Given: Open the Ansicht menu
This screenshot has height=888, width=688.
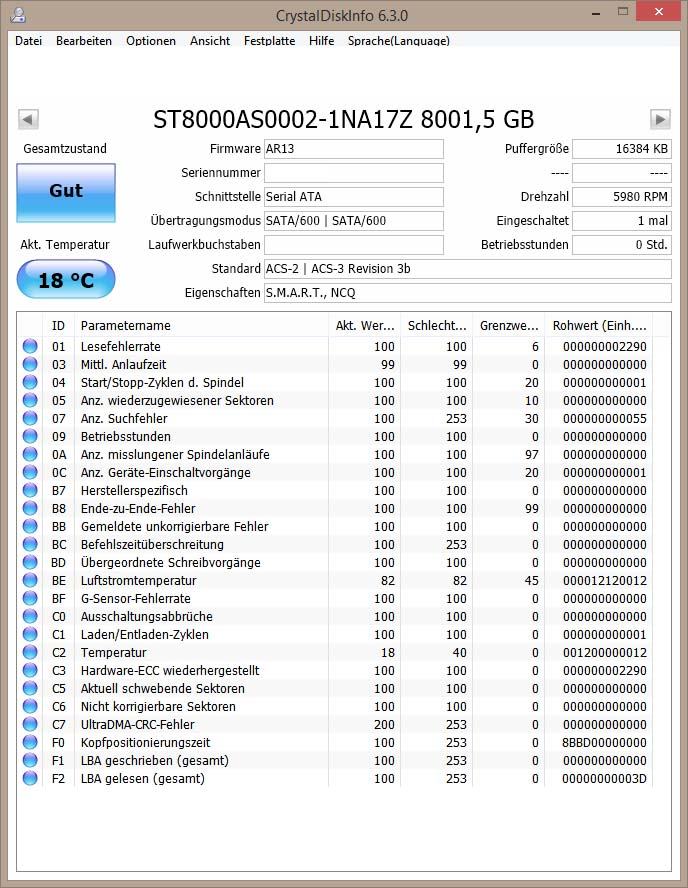Looking at the screenshot, I should pyautogui.click(x=210, y=41).
